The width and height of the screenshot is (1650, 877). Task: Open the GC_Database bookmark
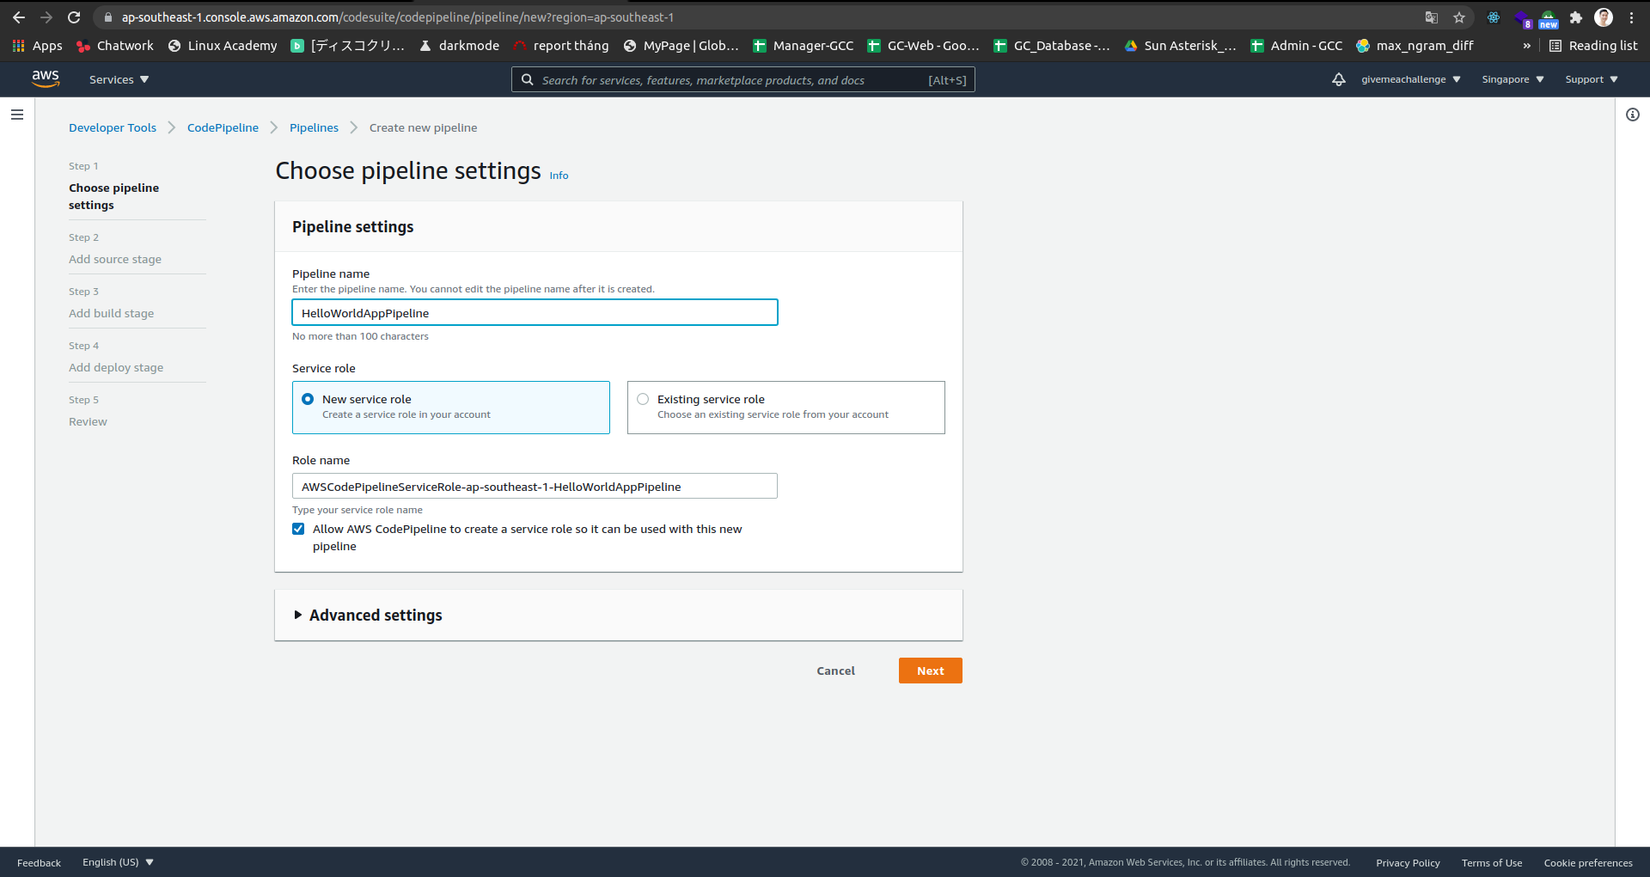pyautogui.click(x=1051, y=45)
